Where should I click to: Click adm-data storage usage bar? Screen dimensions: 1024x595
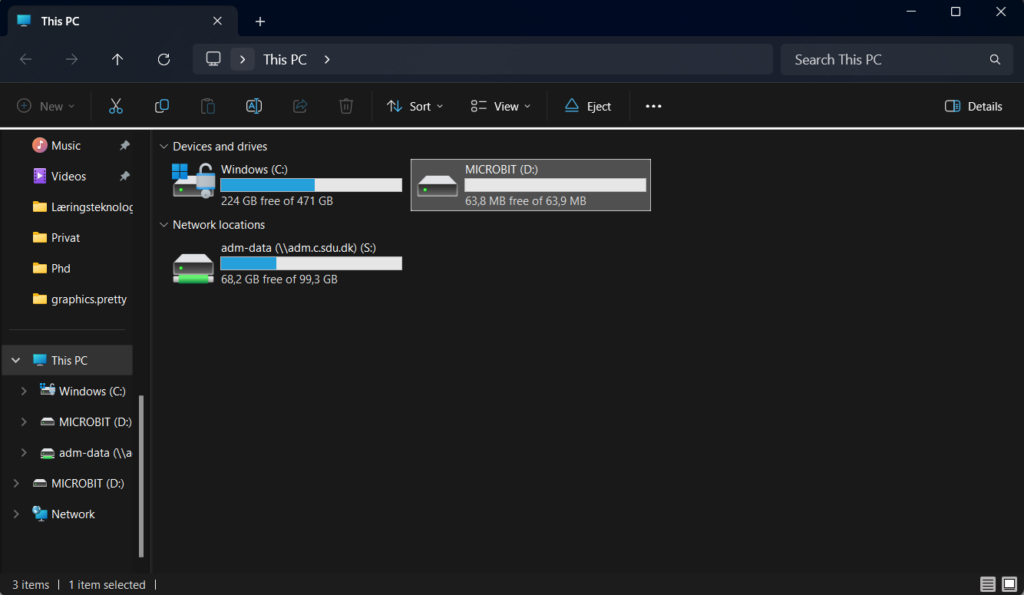pyautogui.click(x=311, y=263)
